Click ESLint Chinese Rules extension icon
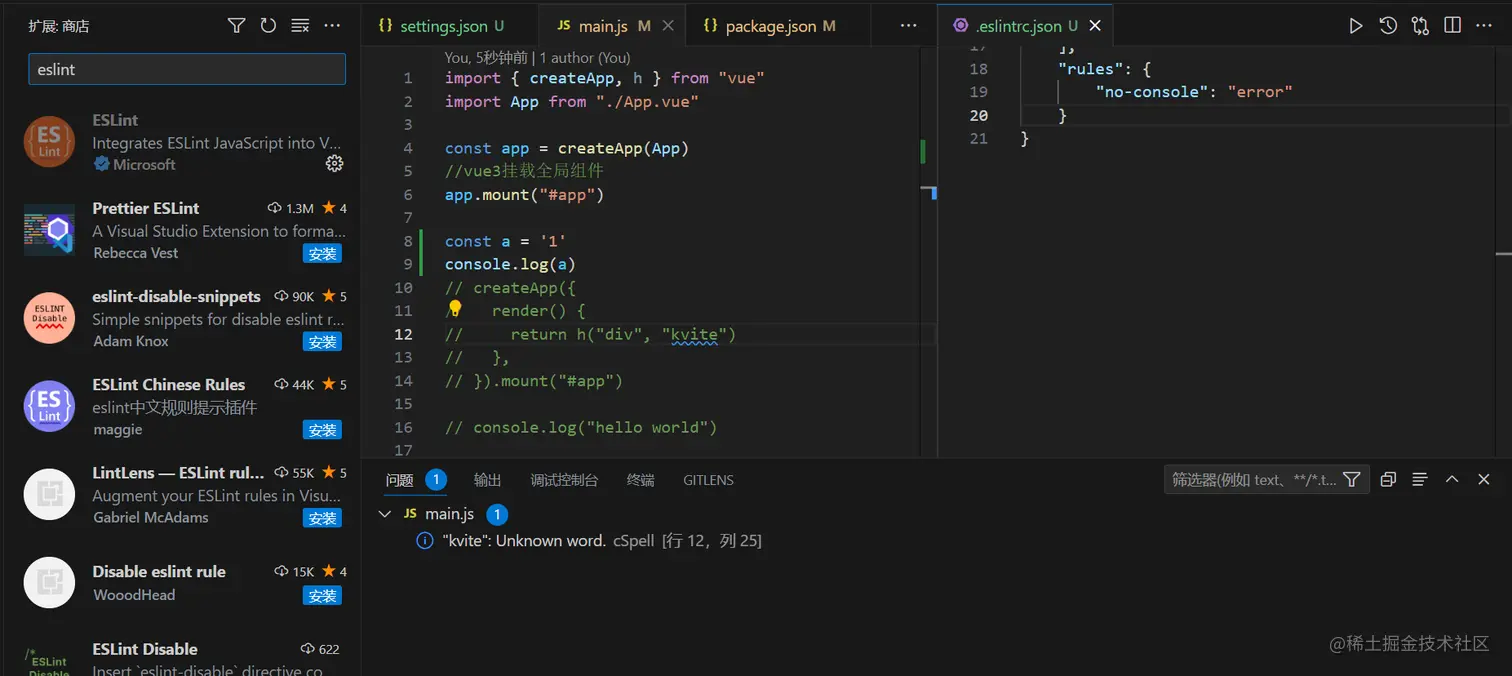Image resolution: width=1512 pixels, height=676 pixels. (x=49, y=406)
